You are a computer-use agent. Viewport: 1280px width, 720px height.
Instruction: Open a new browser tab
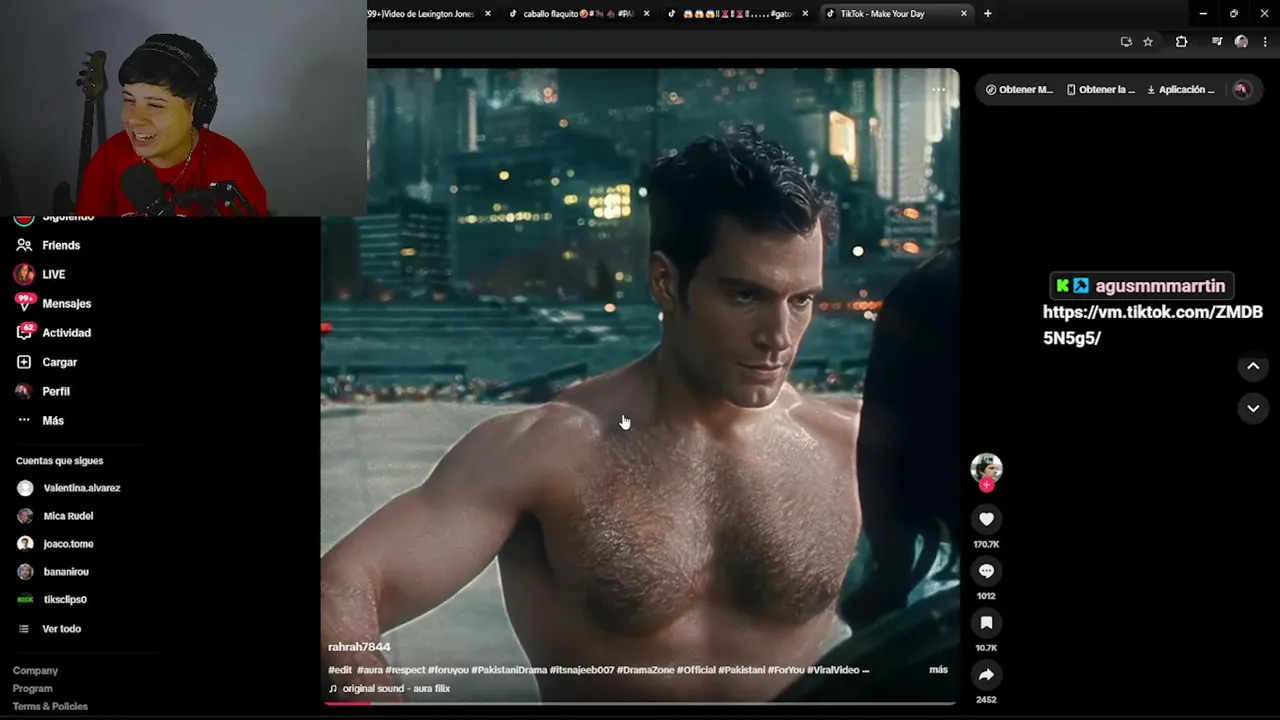click(987, 14)
